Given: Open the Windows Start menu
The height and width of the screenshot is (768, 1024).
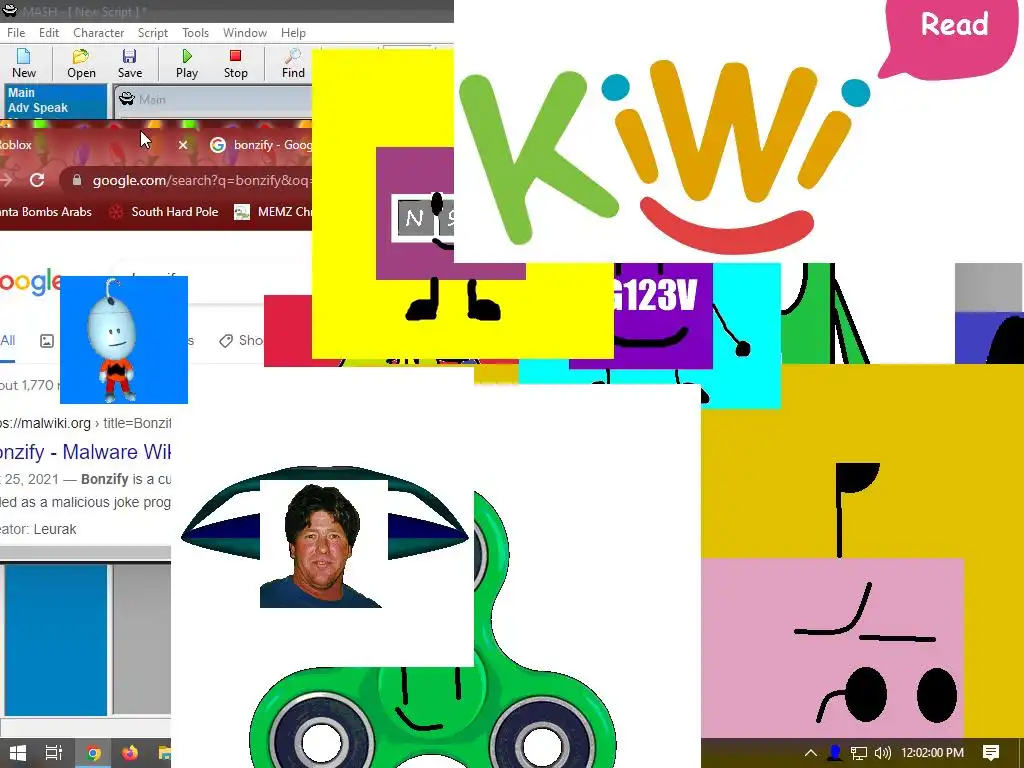Looking at the screenshot, I should pyautogui.click(x=18, y=753).
